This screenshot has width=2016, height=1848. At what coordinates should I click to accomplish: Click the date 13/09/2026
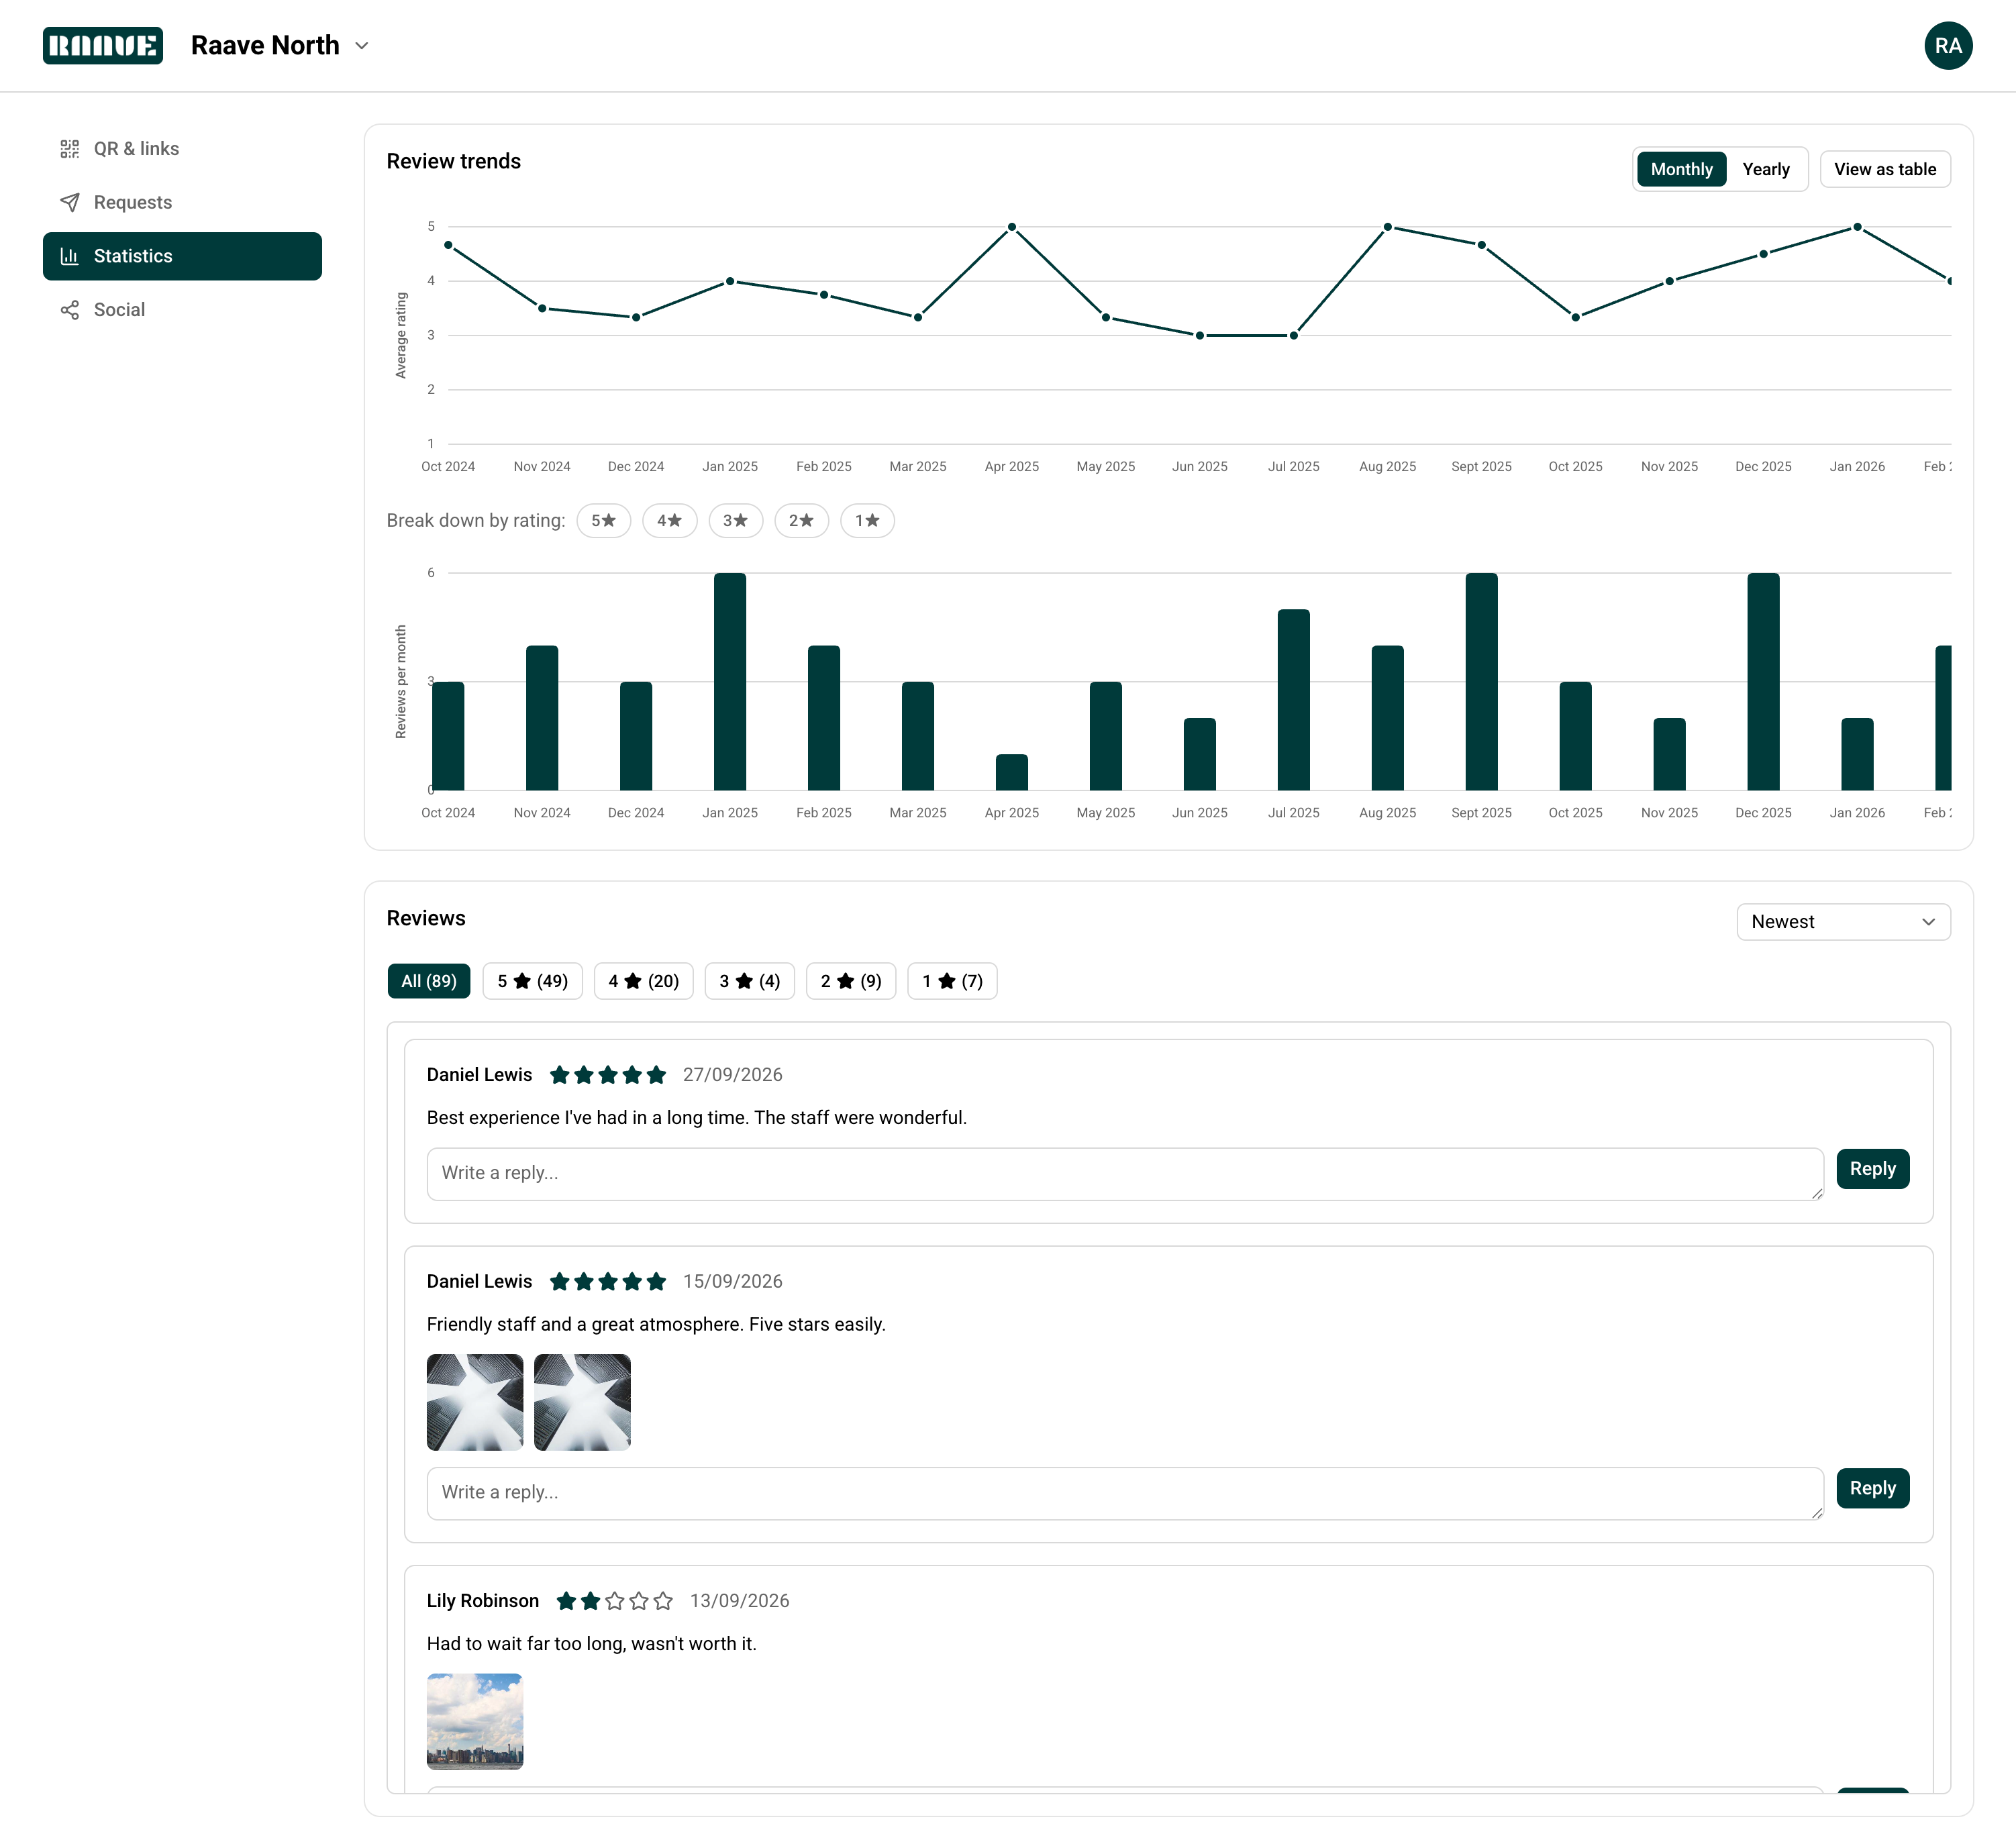click(740, 1601)
